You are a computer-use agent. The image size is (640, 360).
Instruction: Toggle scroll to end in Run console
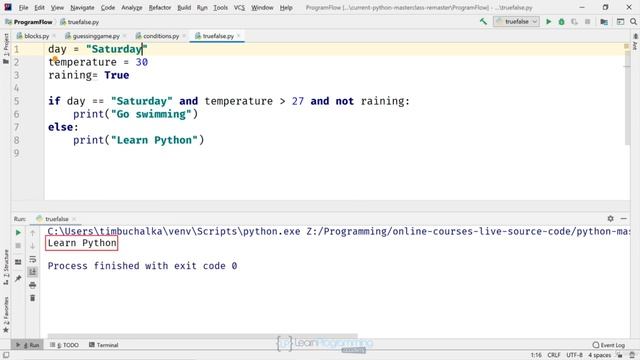[33, 272]
